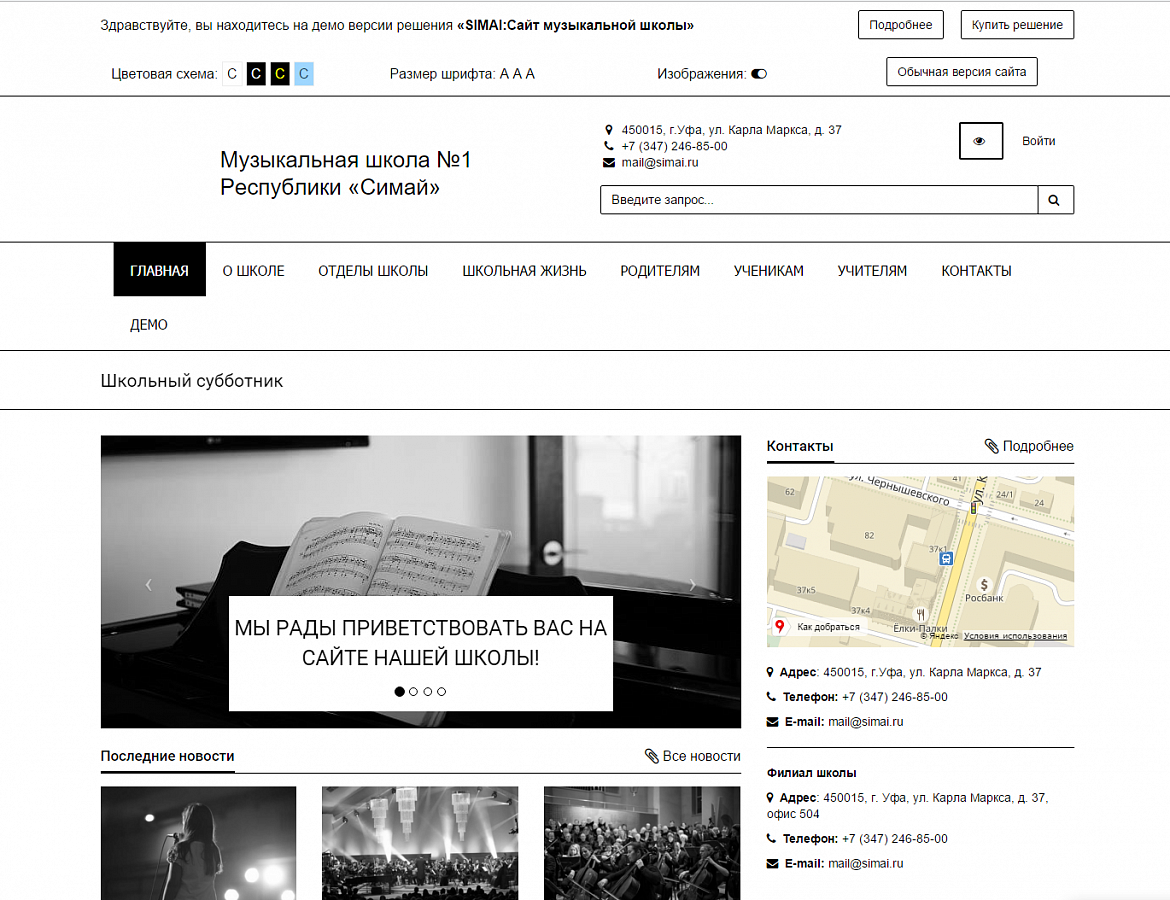This screenshot has height=900, width=1170.
Task: Open the ШКОЛЬНАЯ ЖИЗНЬ menu tab
Action: 525,270
